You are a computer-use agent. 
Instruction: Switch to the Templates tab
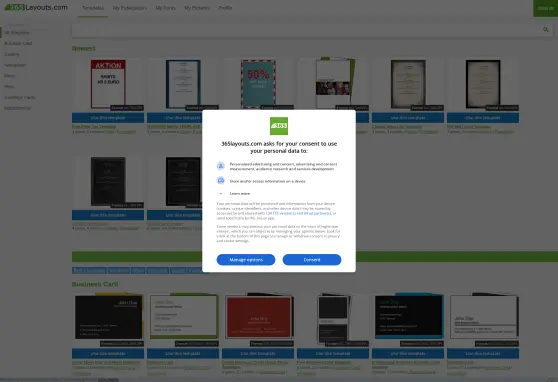(x=93, y=8)
